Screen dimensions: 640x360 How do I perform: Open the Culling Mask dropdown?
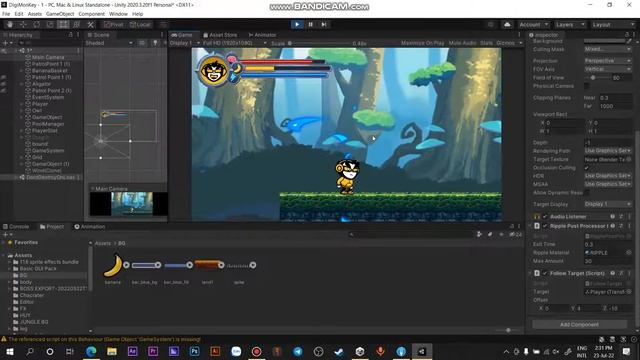click(x=607, y=49)
